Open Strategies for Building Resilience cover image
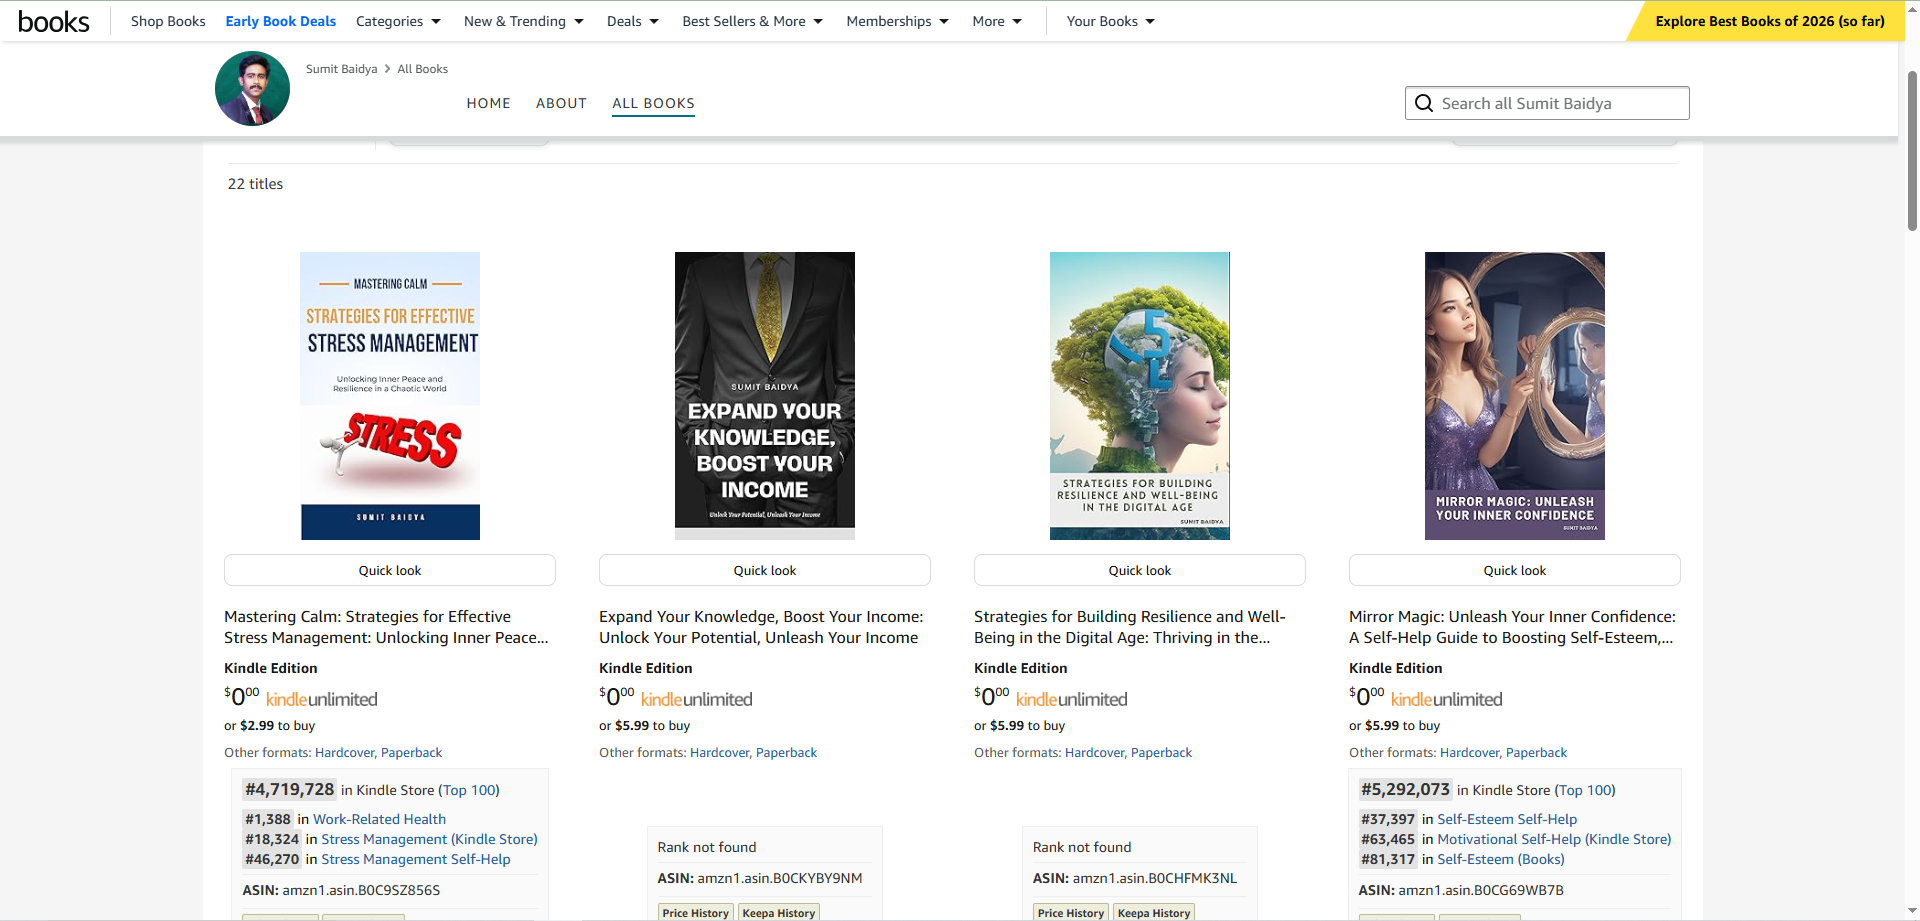 tap(1140, 396)
